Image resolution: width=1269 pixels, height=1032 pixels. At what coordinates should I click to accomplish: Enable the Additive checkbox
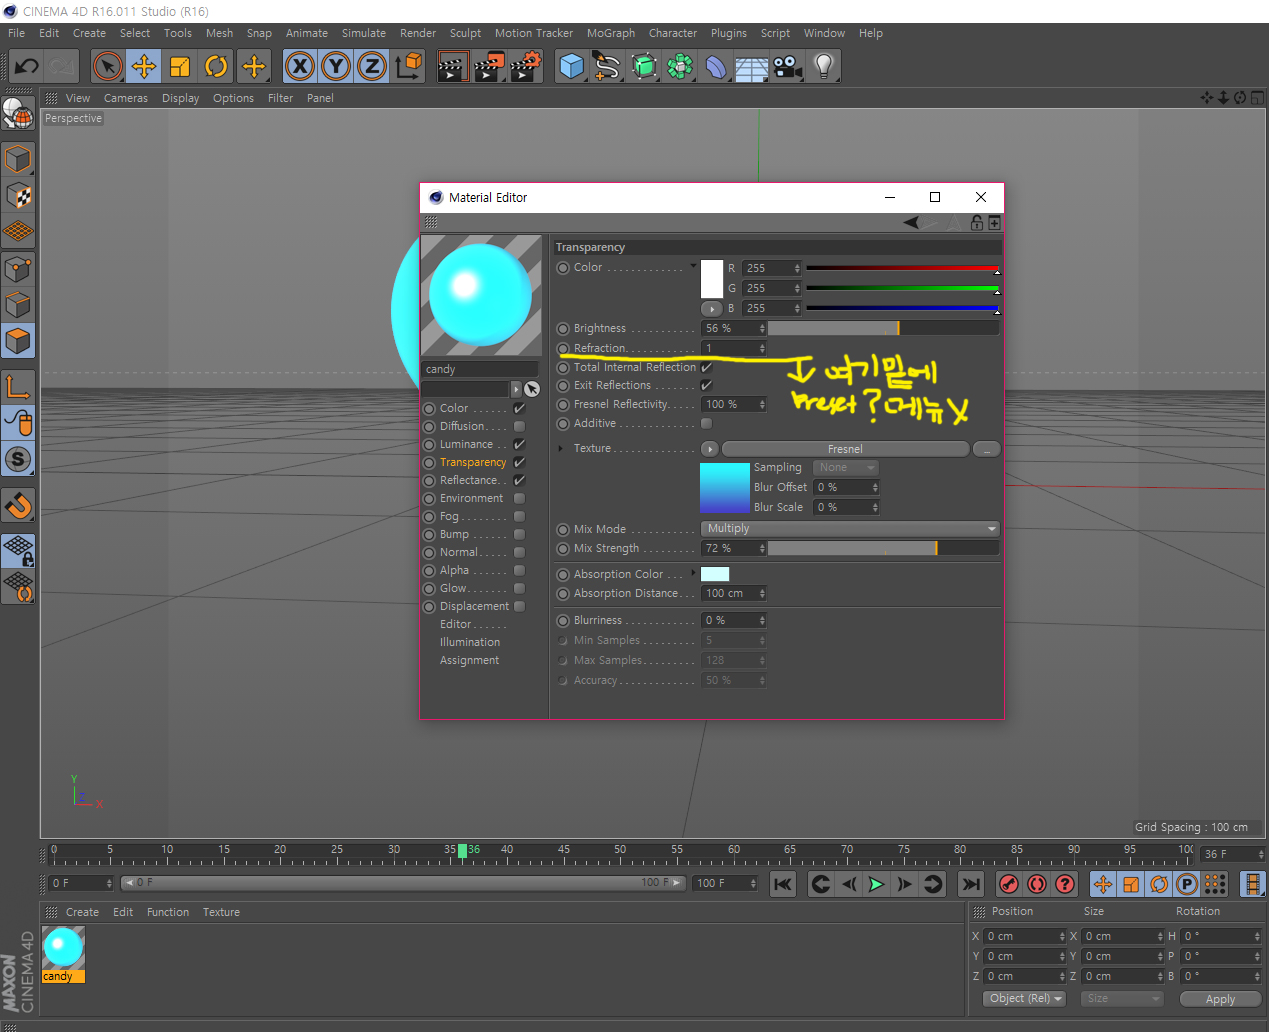tap(707, 423)
